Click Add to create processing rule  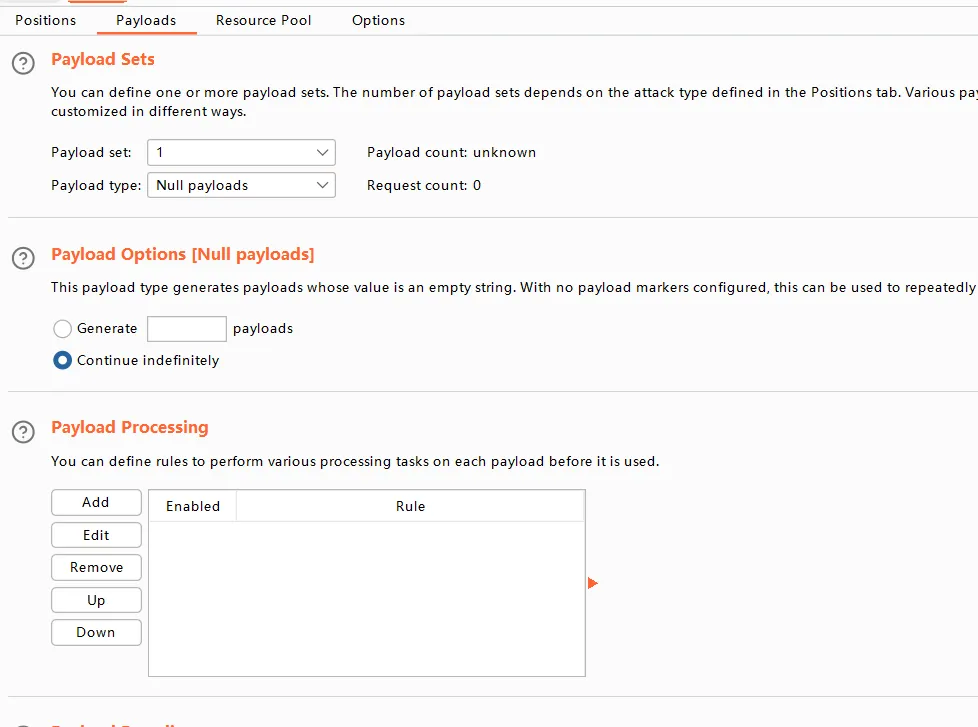coord(96,502)
